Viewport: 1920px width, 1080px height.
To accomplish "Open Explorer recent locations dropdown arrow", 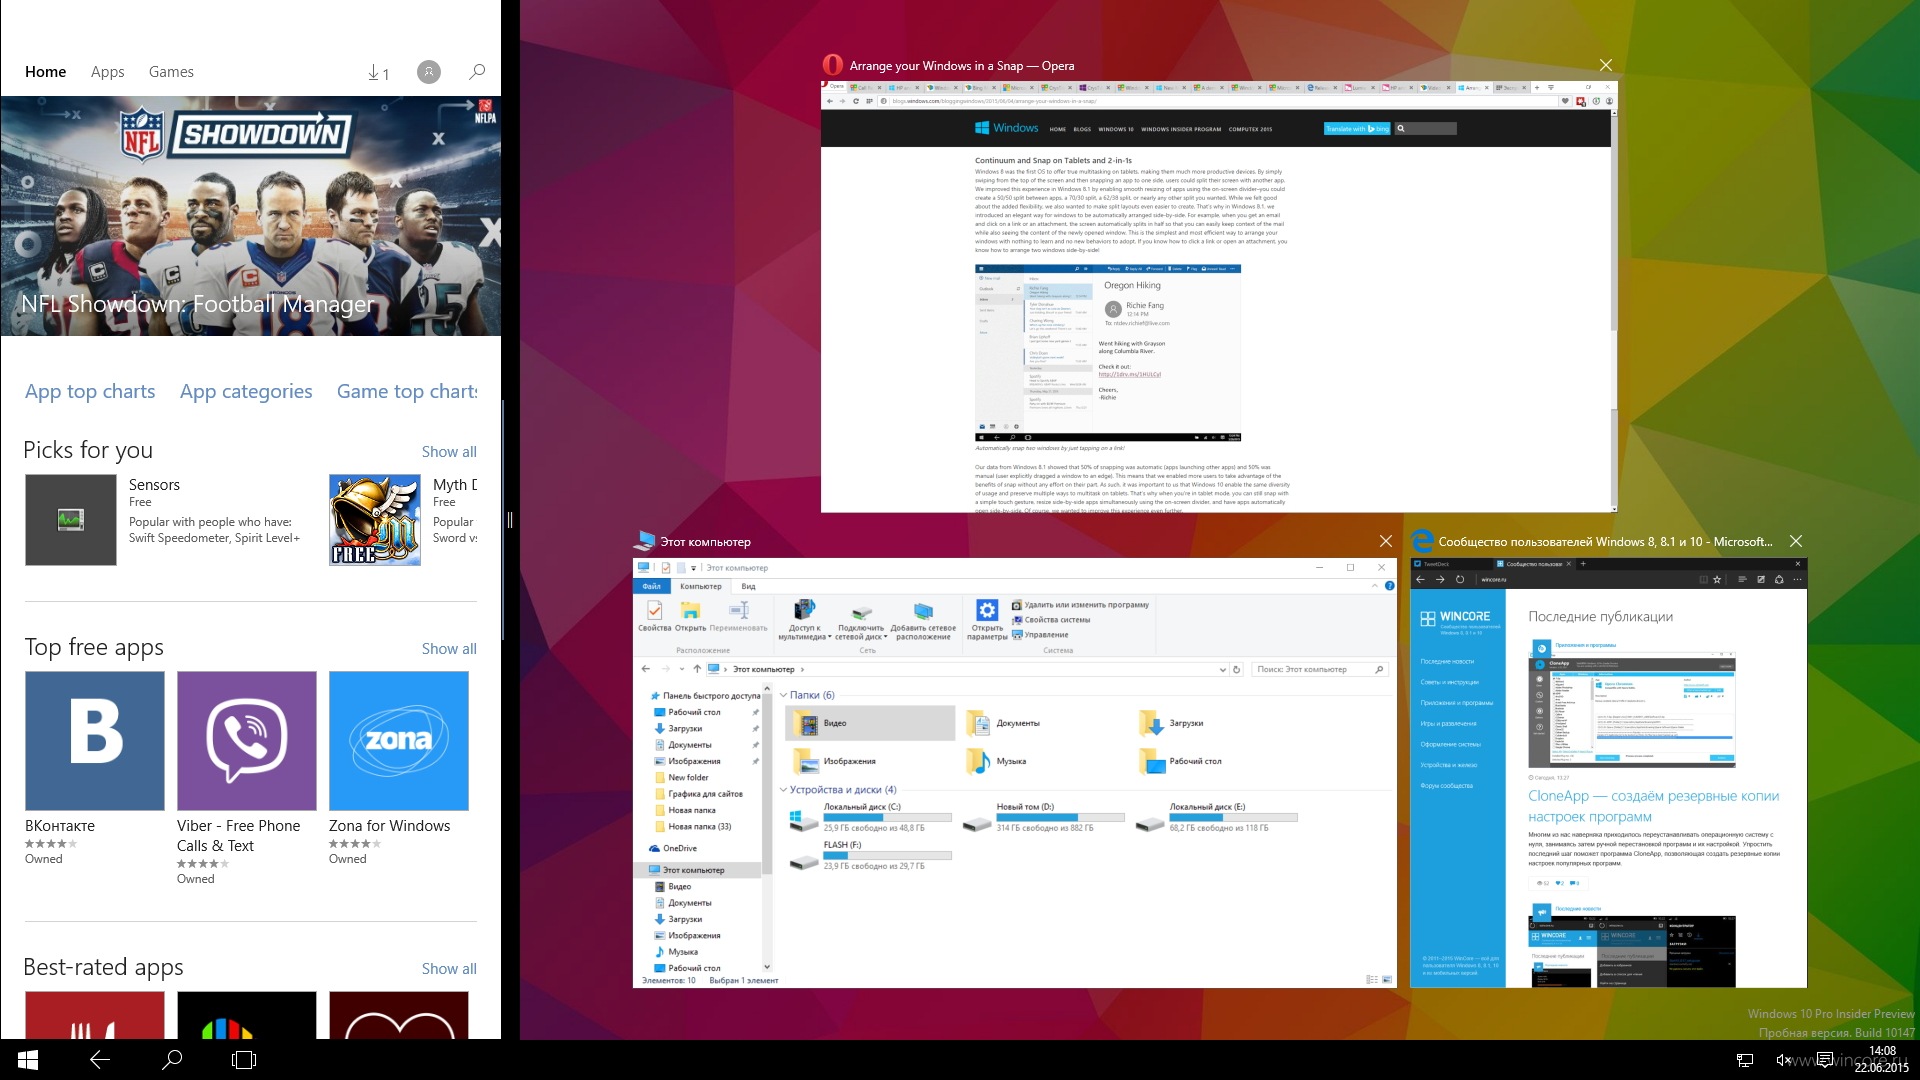I will click(682, 669).
